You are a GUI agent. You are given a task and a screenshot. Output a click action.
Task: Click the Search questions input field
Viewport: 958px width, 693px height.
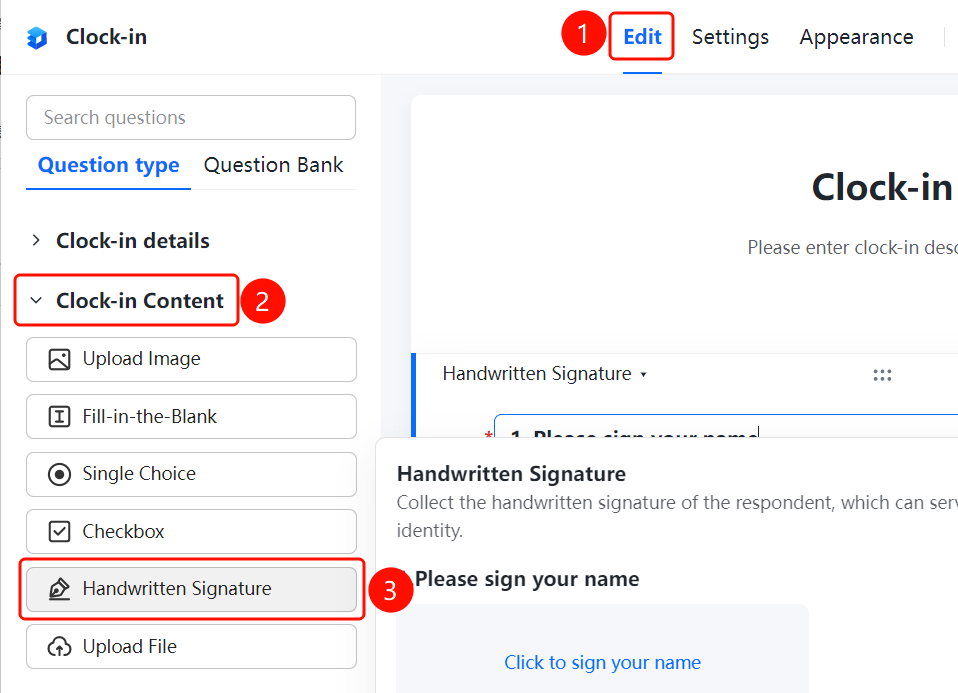pyautogui.click(x=191, y=117)
